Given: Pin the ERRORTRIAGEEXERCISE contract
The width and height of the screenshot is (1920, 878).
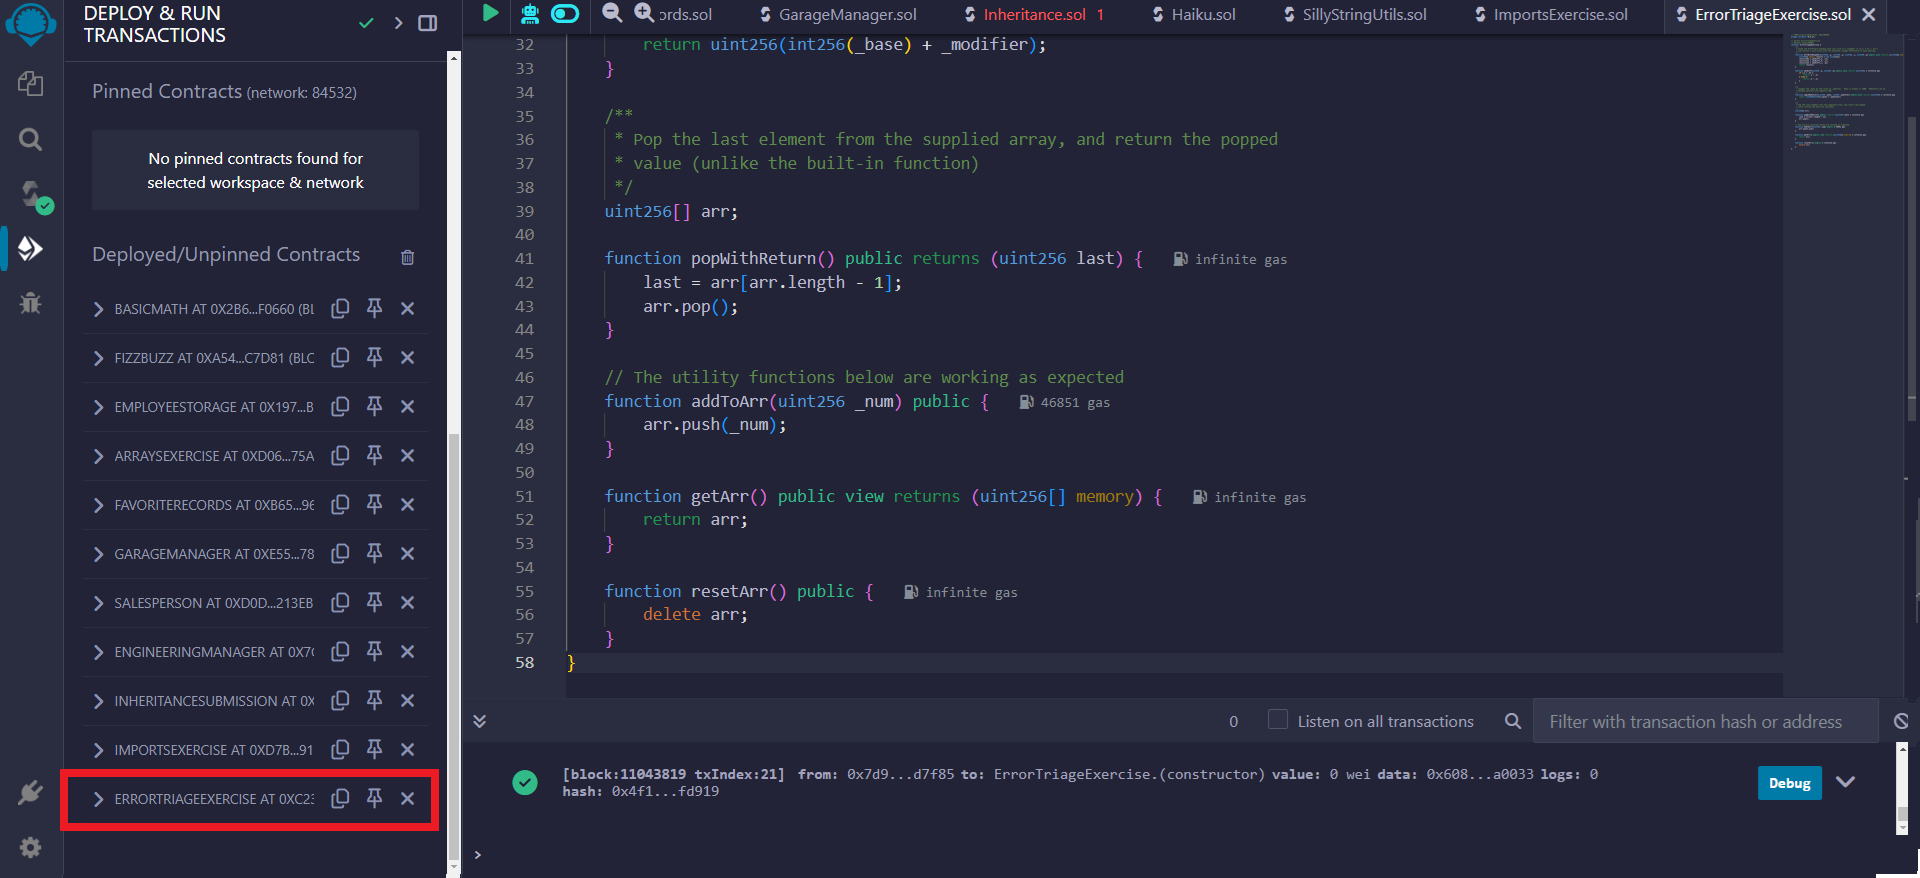Looking at the screenshot, I should coord(374,798).
